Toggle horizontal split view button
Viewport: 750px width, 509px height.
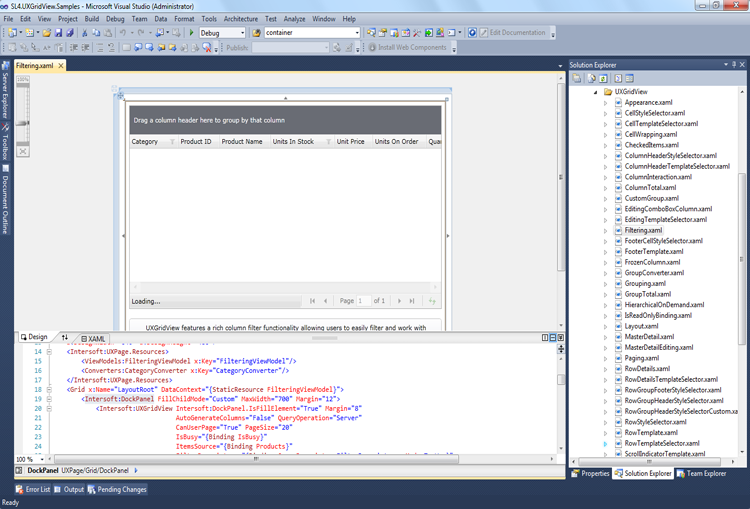(x=552, y=337)
